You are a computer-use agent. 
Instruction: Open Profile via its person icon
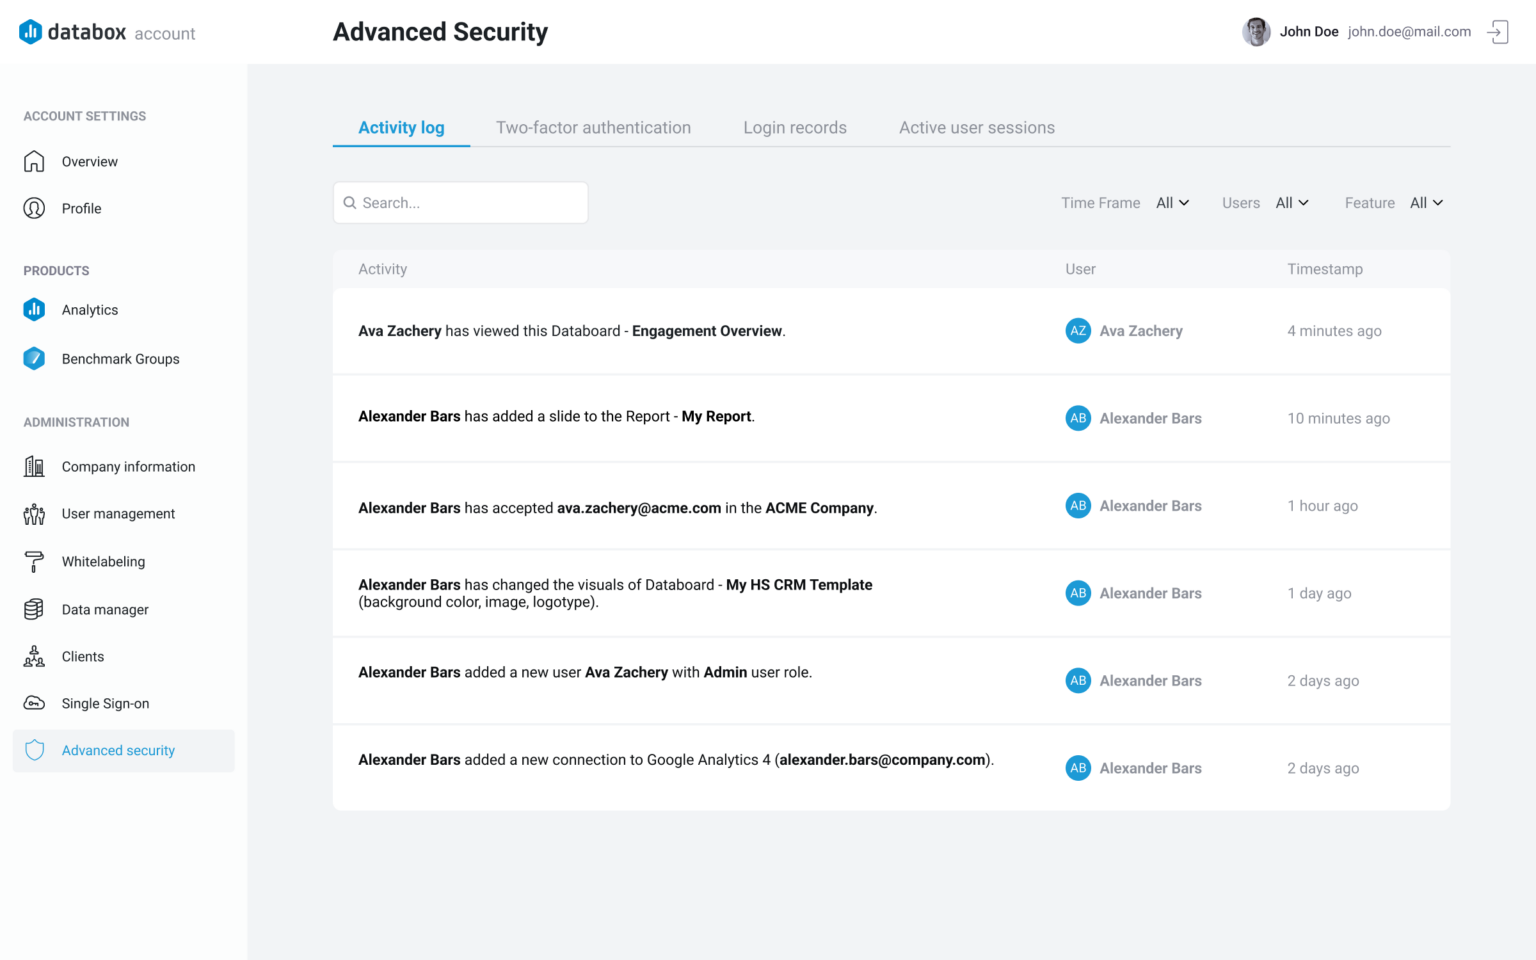pos(34,208)
